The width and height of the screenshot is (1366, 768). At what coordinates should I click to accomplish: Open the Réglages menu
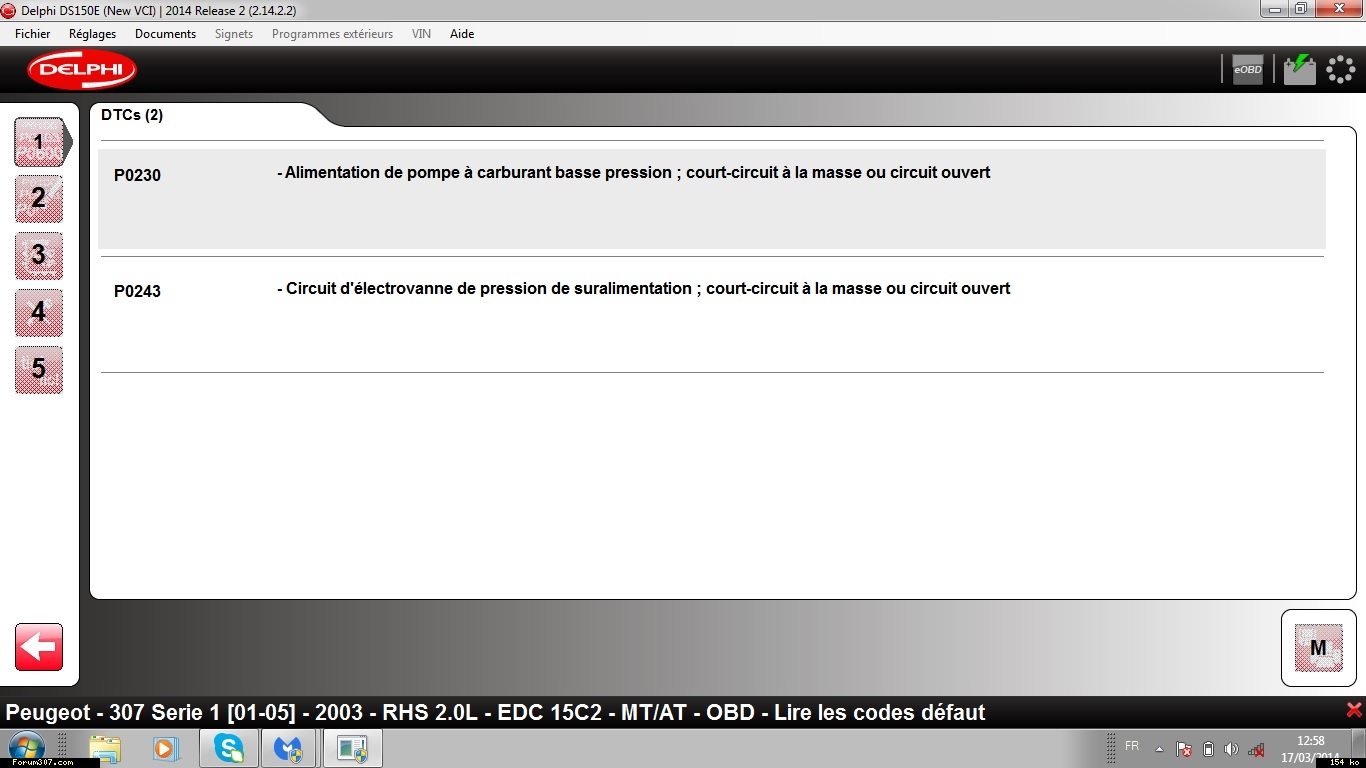[92, 34]
